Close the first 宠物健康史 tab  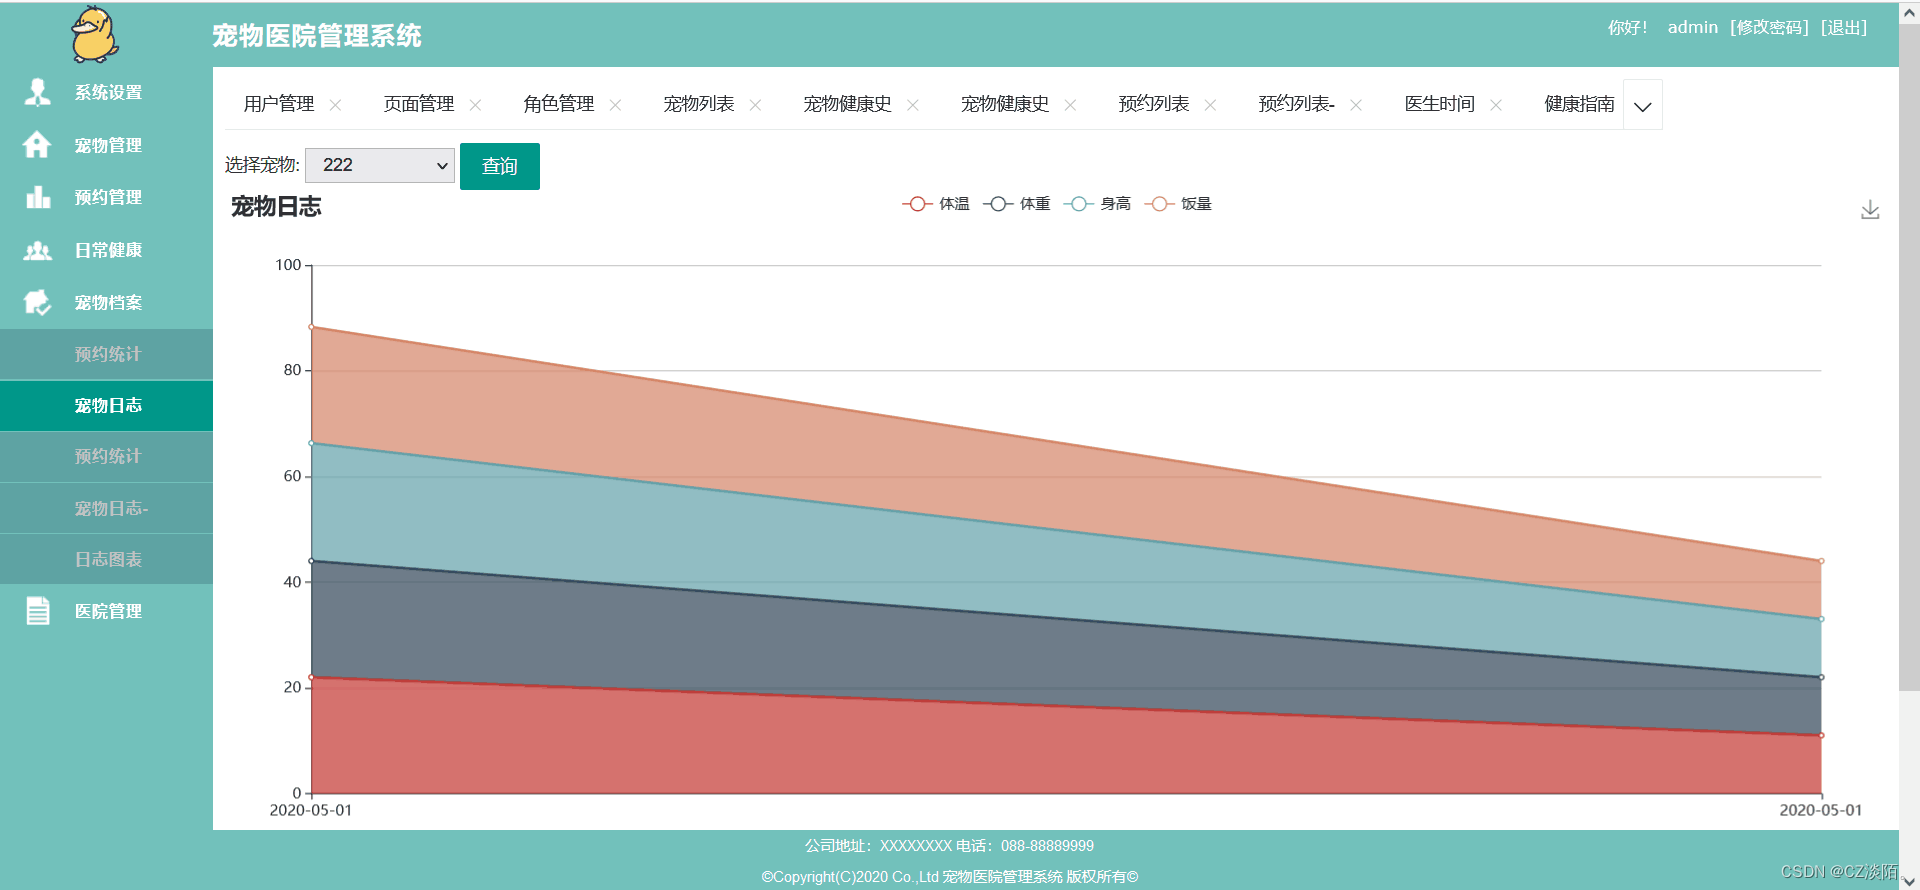click(x=912, y=105)
